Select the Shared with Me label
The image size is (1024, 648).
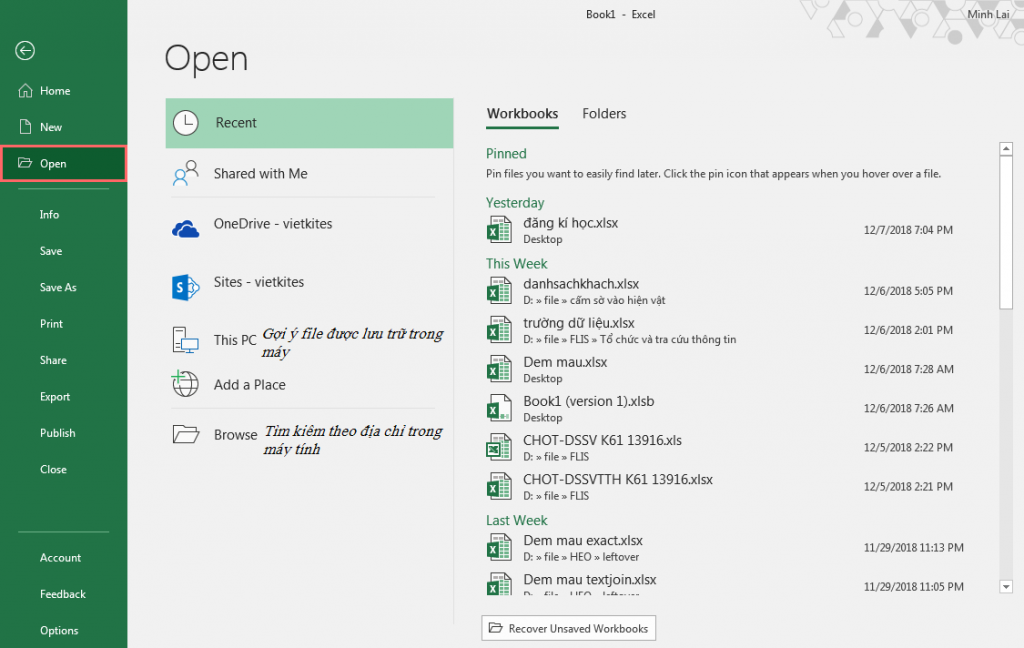pos(261,174)
